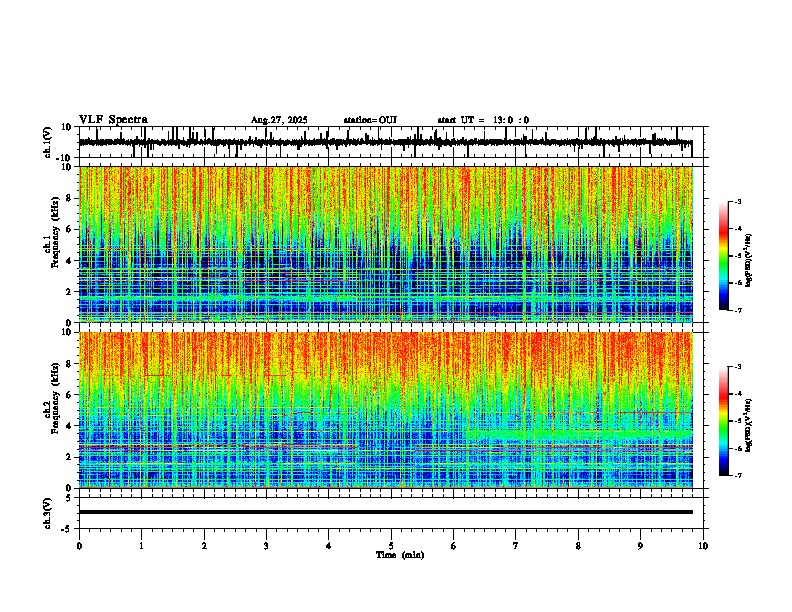Click the time axis tick label "5"
This screenshot has height=612, width=792.
point(391,546)
